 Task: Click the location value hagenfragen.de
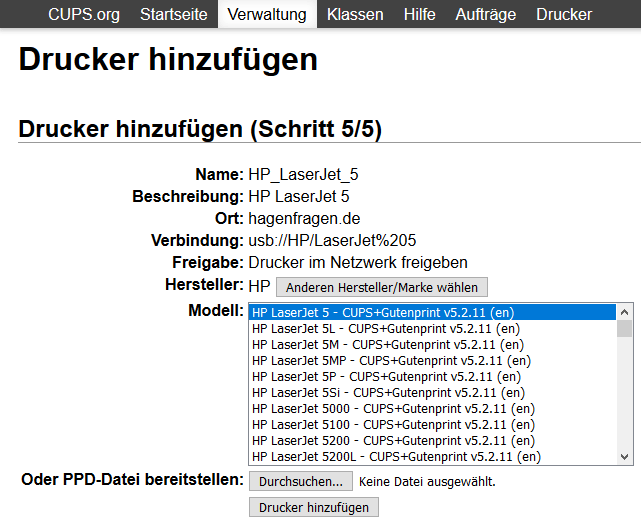(x=304, y=218)
